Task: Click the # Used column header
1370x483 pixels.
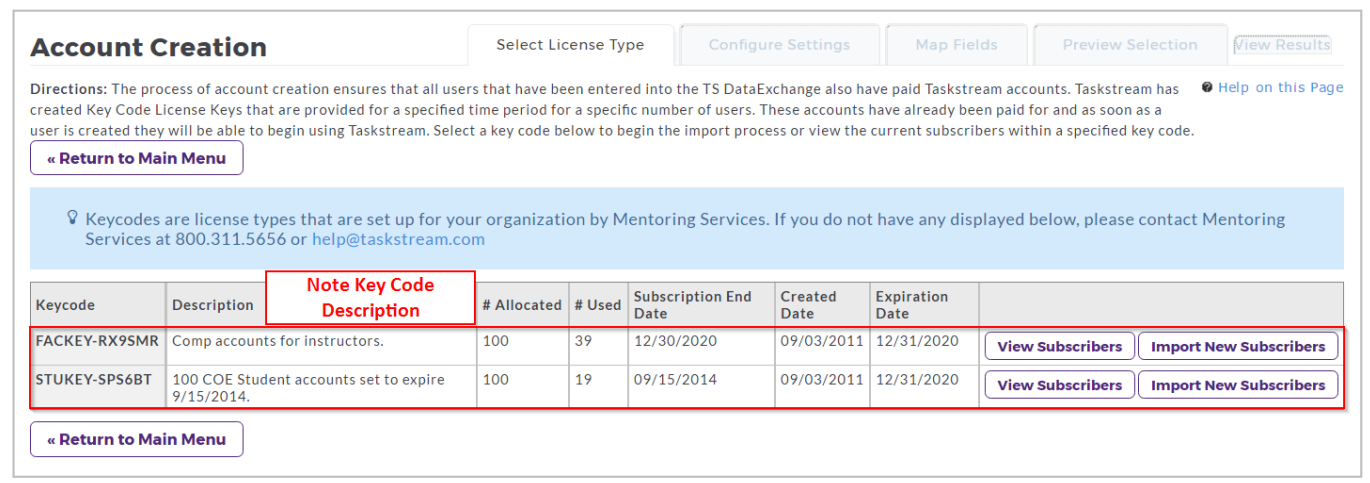Action: (x=598, y=305)
